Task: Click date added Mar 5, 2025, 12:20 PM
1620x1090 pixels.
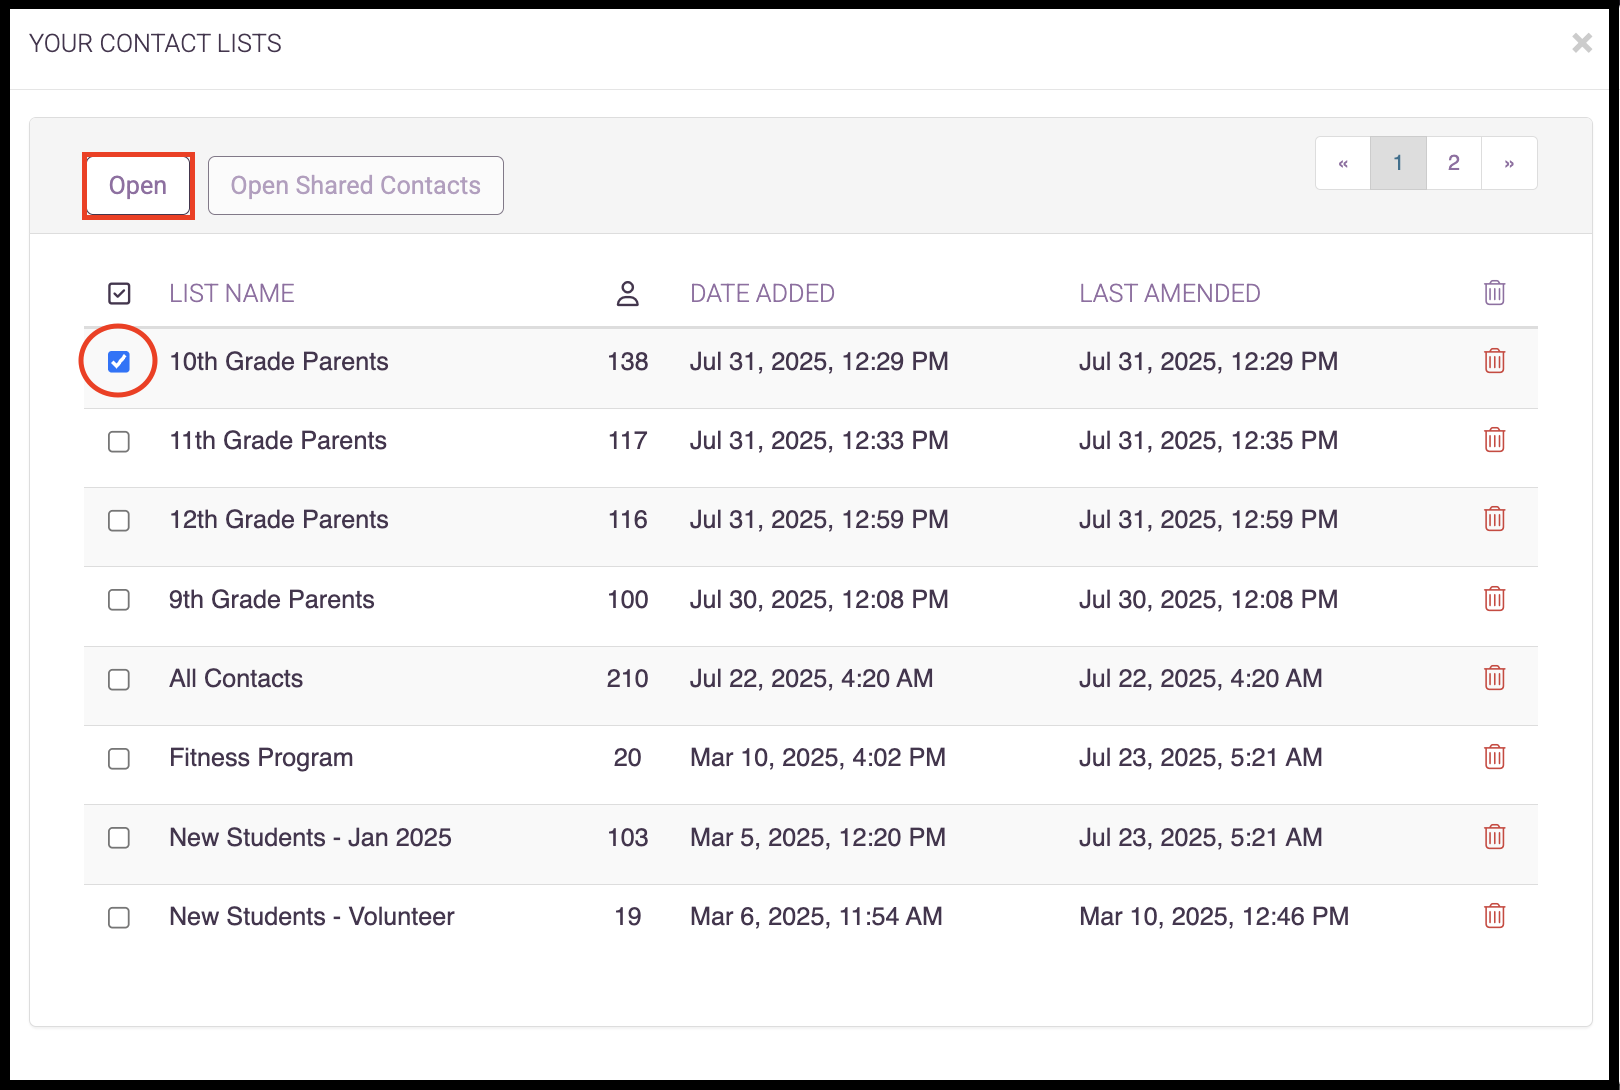Action: click(x=818, y=838)
